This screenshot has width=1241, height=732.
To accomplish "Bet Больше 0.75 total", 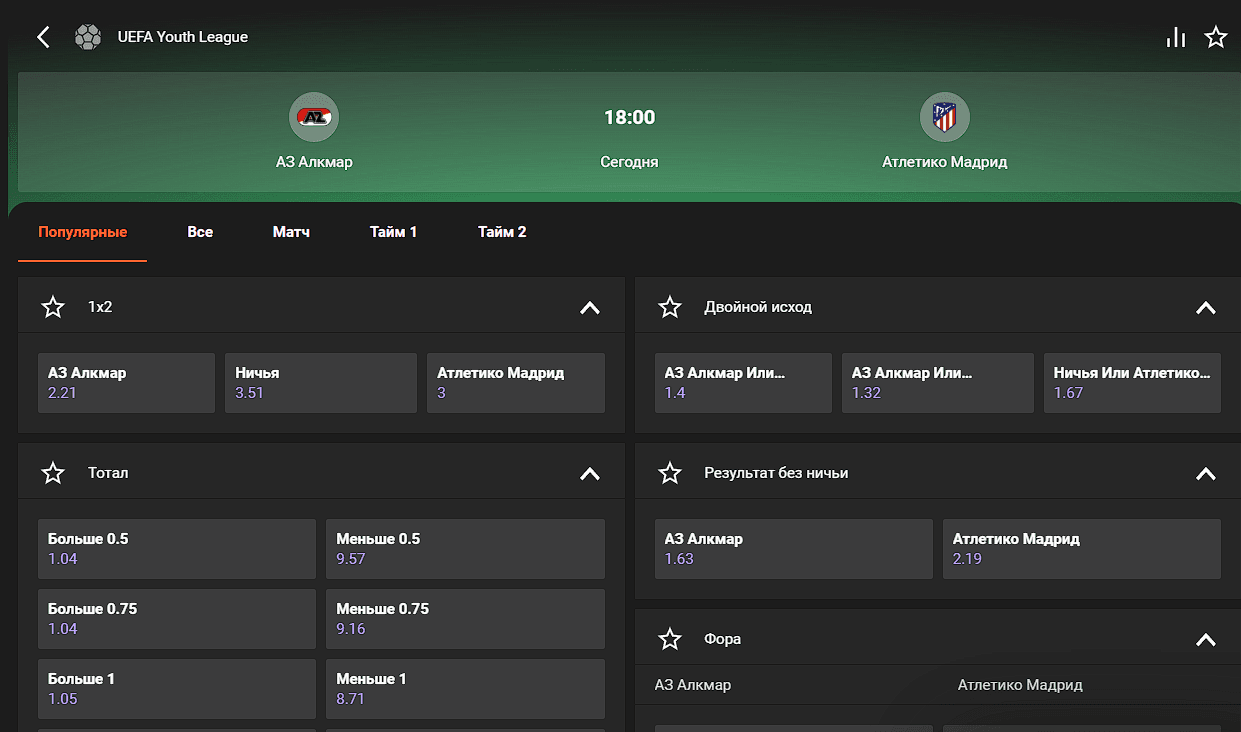I will [x=177, y=619].
